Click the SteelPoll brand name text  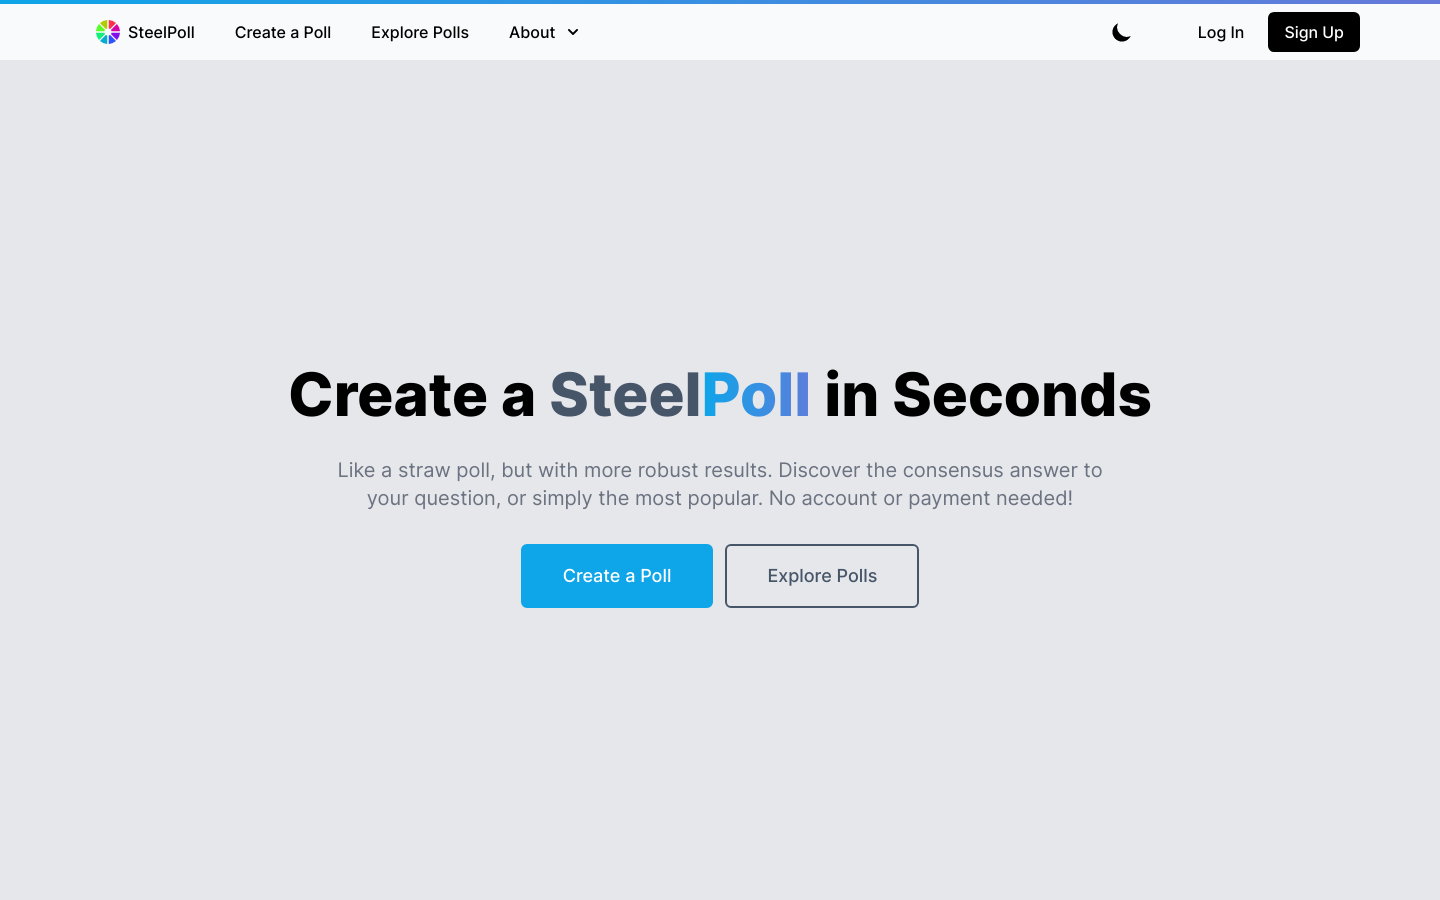(160, 31)
